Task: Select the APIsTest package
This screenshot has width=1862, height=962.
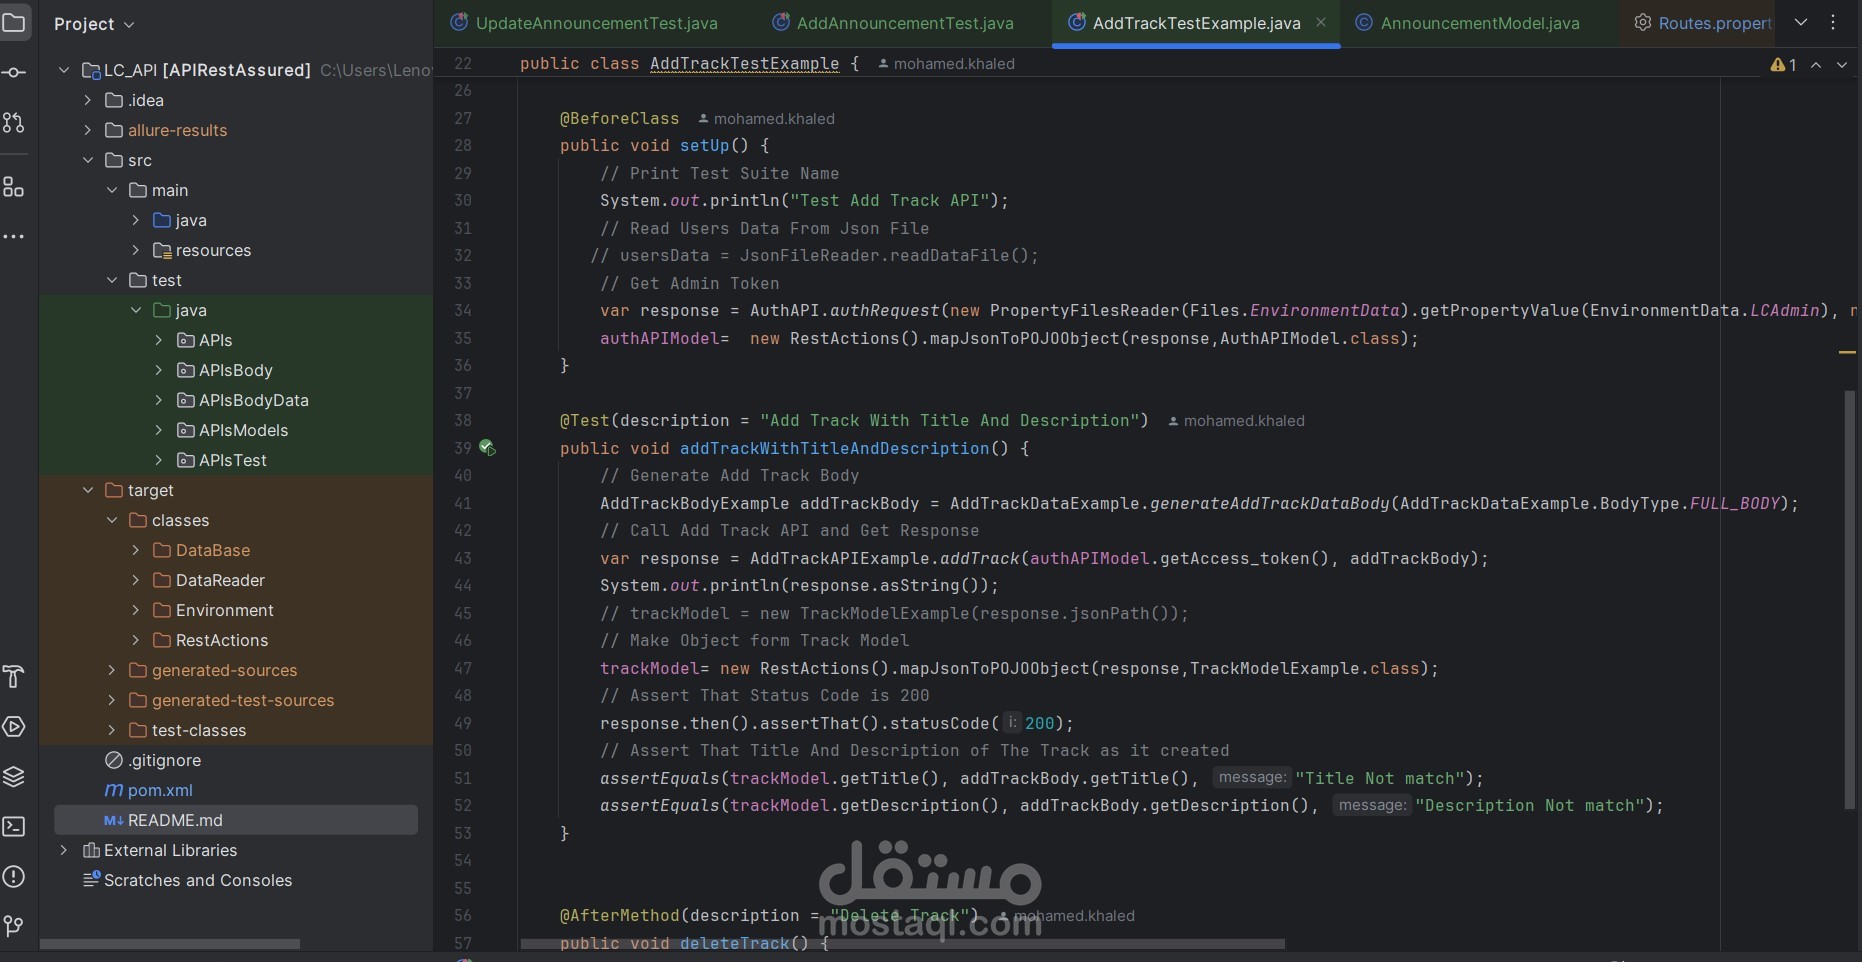Action: tap(222, 460)
